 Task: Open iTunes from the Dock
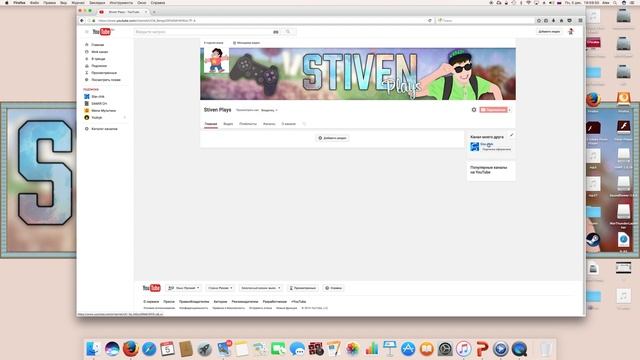pyautogui.click(x=463, y=349)
